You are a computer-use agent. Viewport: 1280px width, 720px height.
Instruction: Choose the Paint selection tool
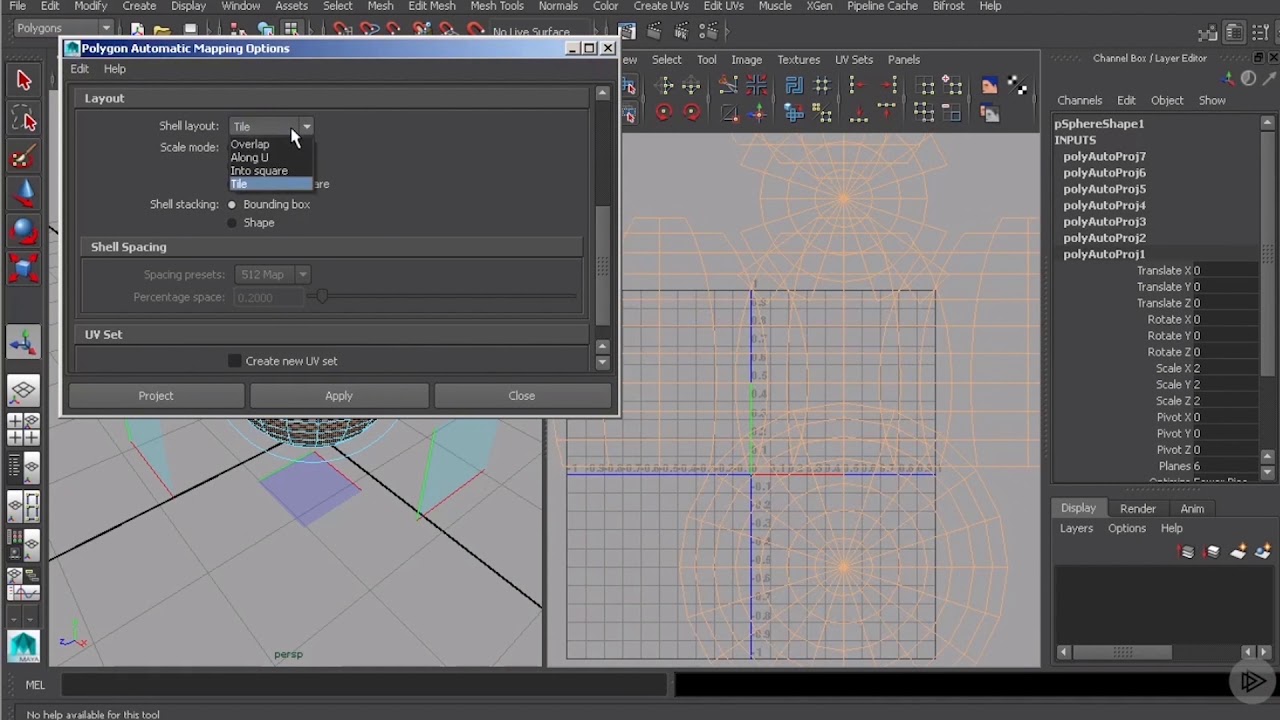pyautogui.click(x=24, y=157)
